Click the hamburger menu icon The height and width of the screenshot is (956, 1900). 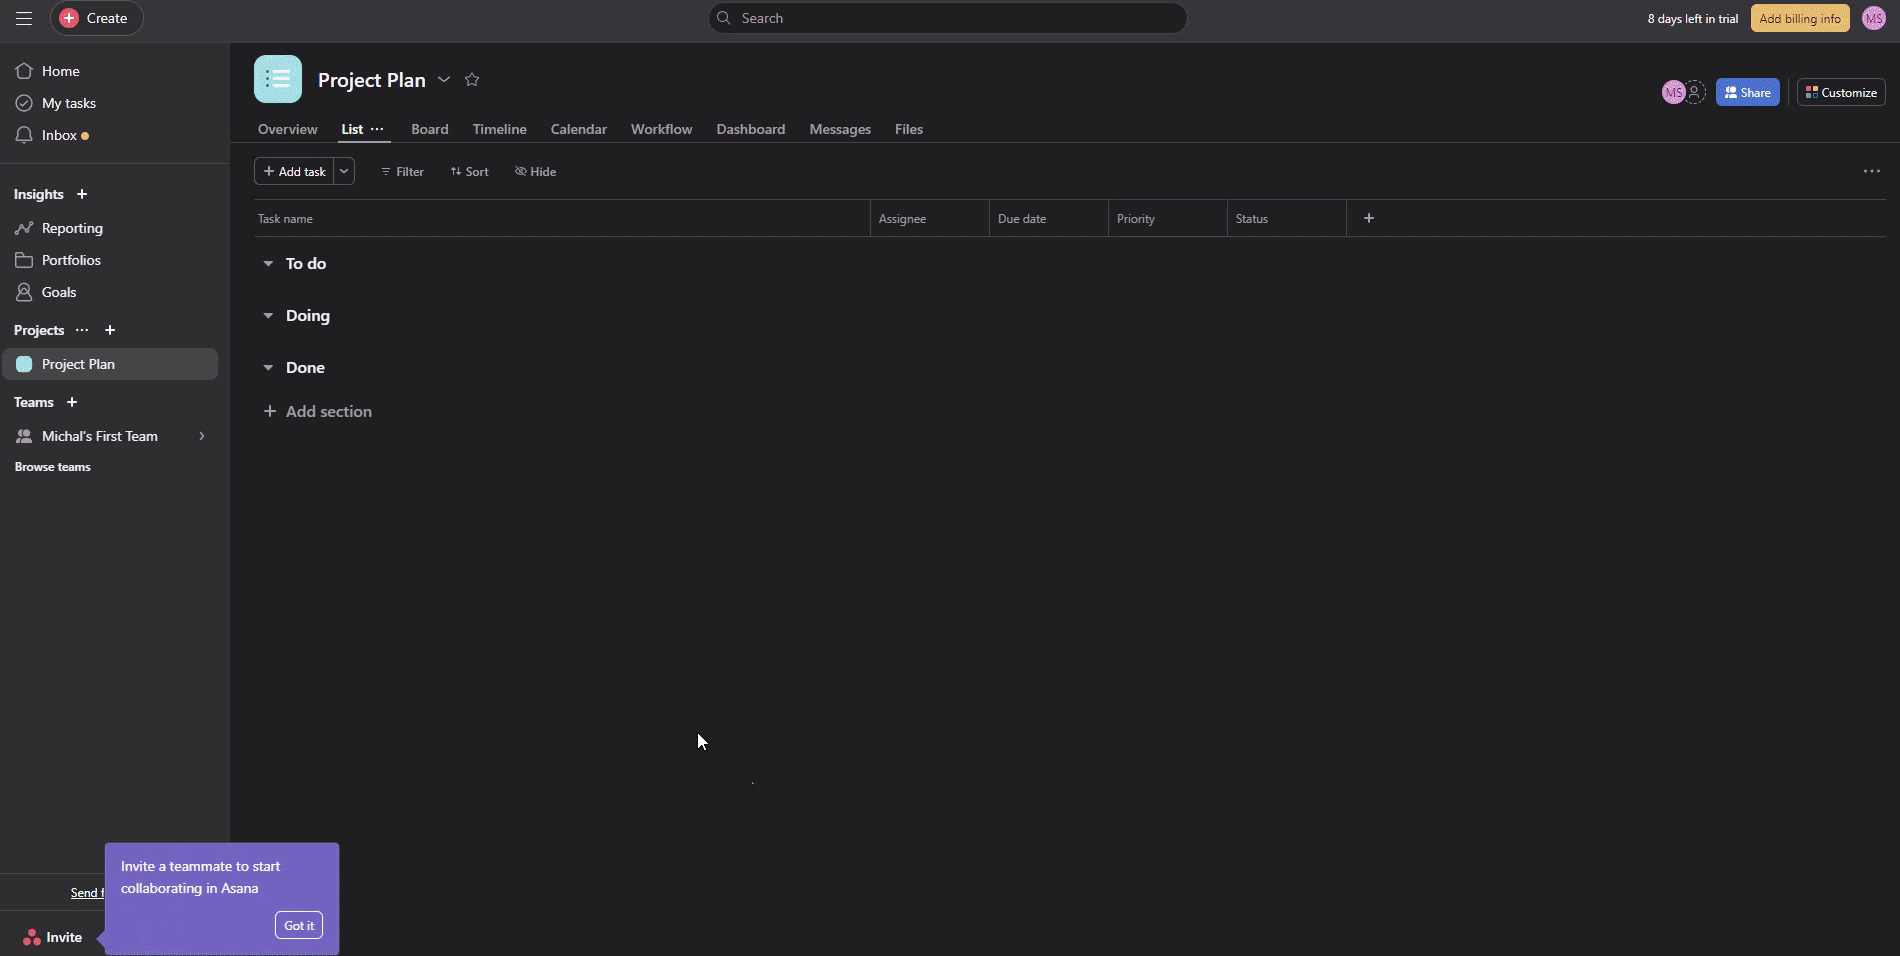pyautogui.click(x=24, y=18)
